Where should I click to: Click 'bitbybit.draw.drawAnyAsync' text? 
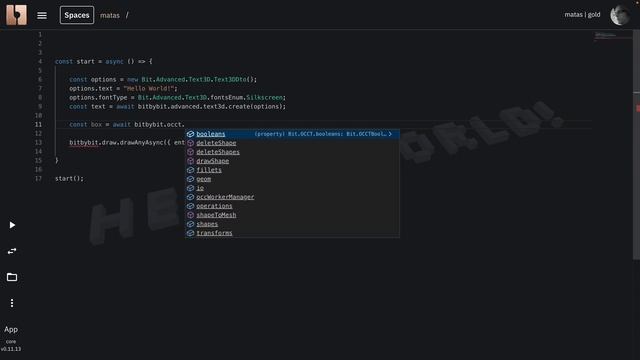tap(116, 142)
